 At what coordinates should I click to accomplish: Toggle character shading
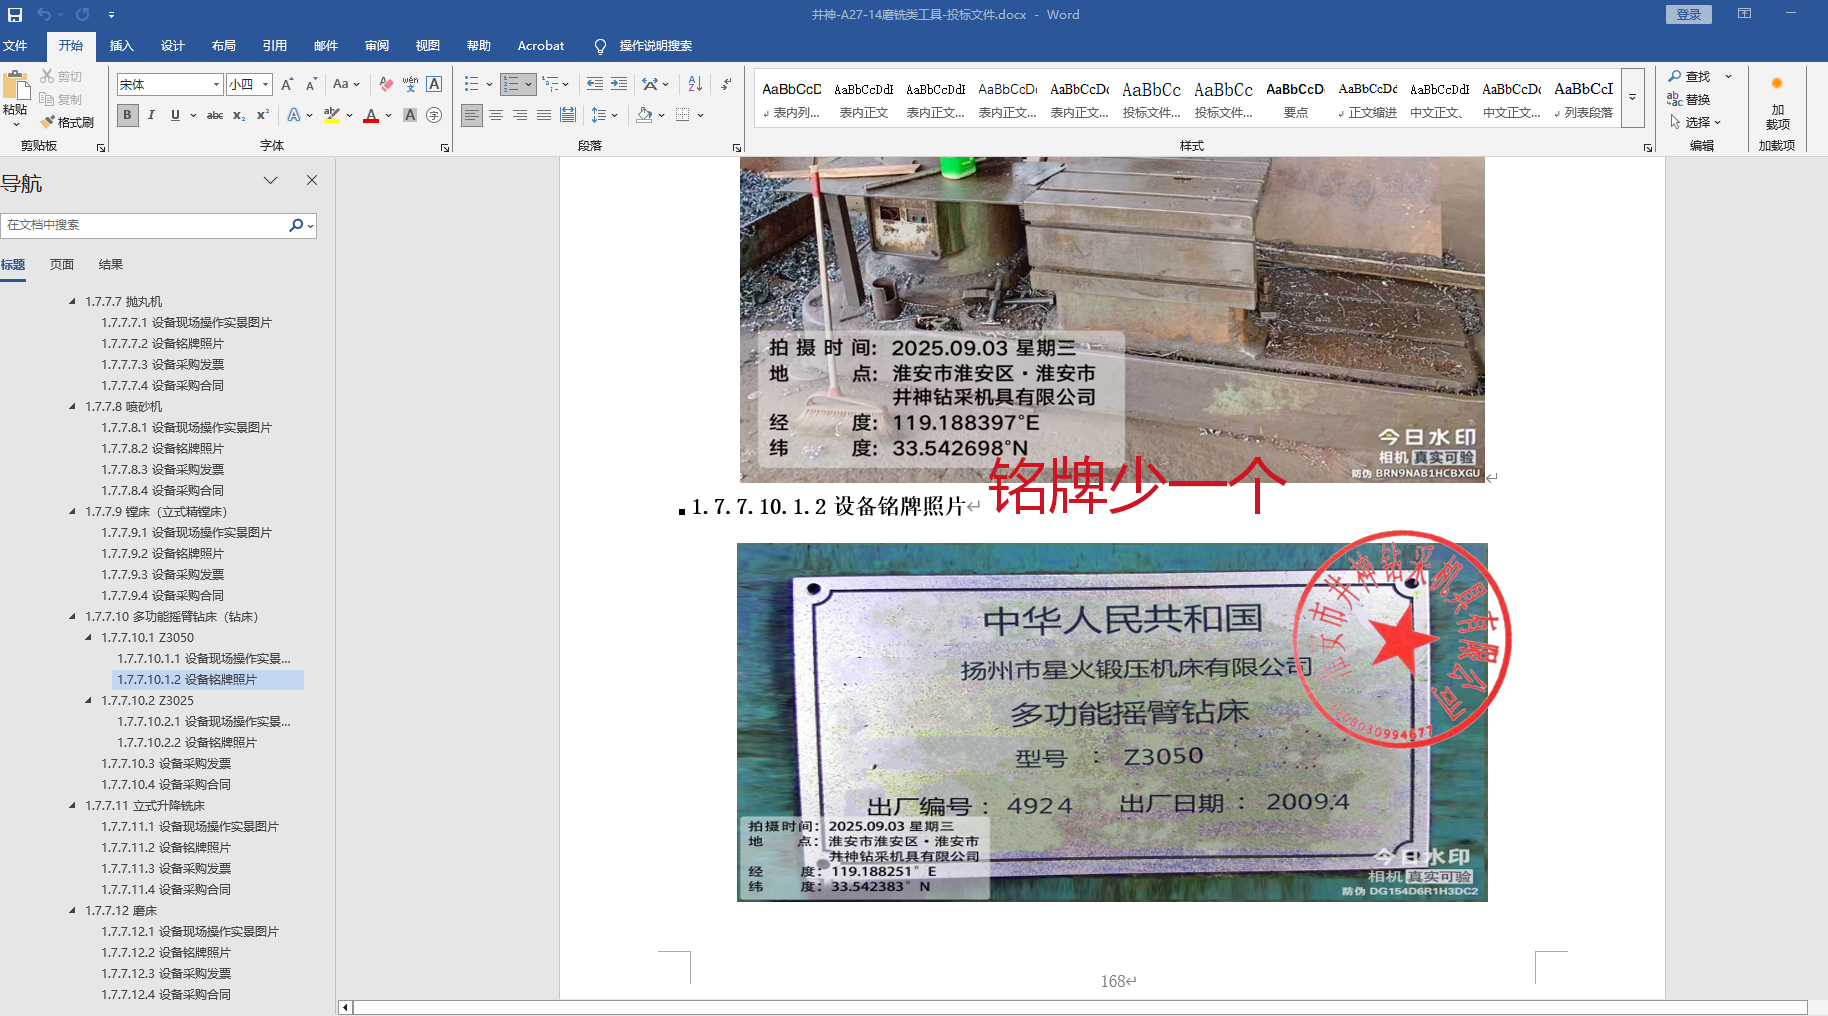click(x=410, y=115)
